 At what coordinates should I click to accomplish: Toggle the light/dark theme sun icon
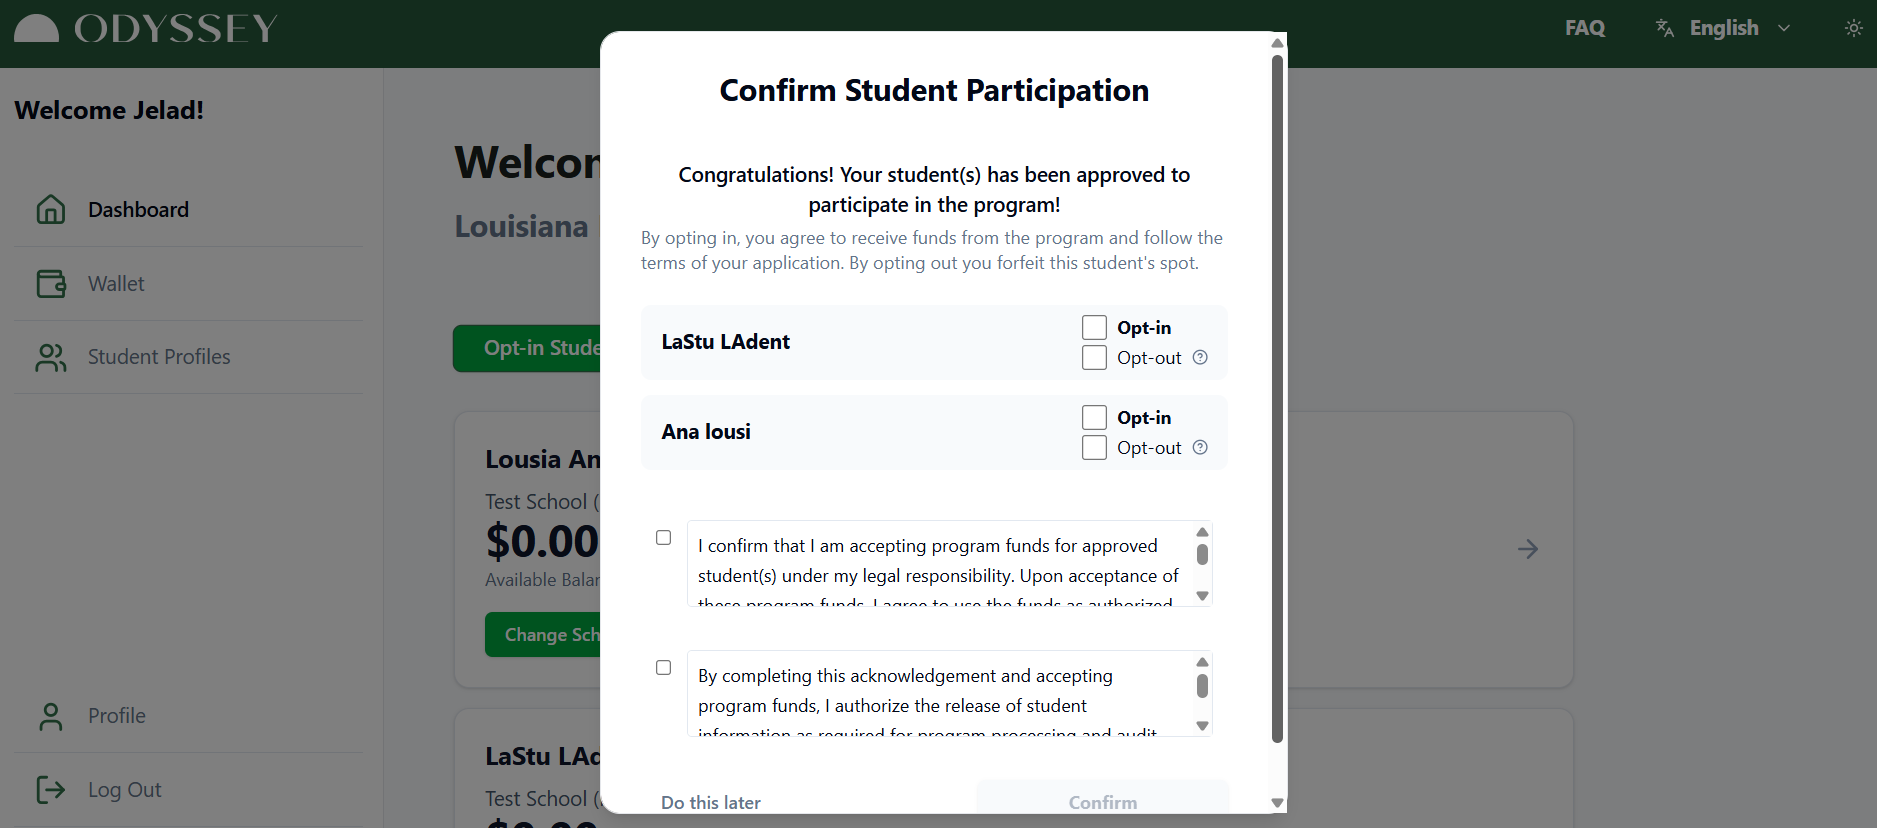(1853, 28)
